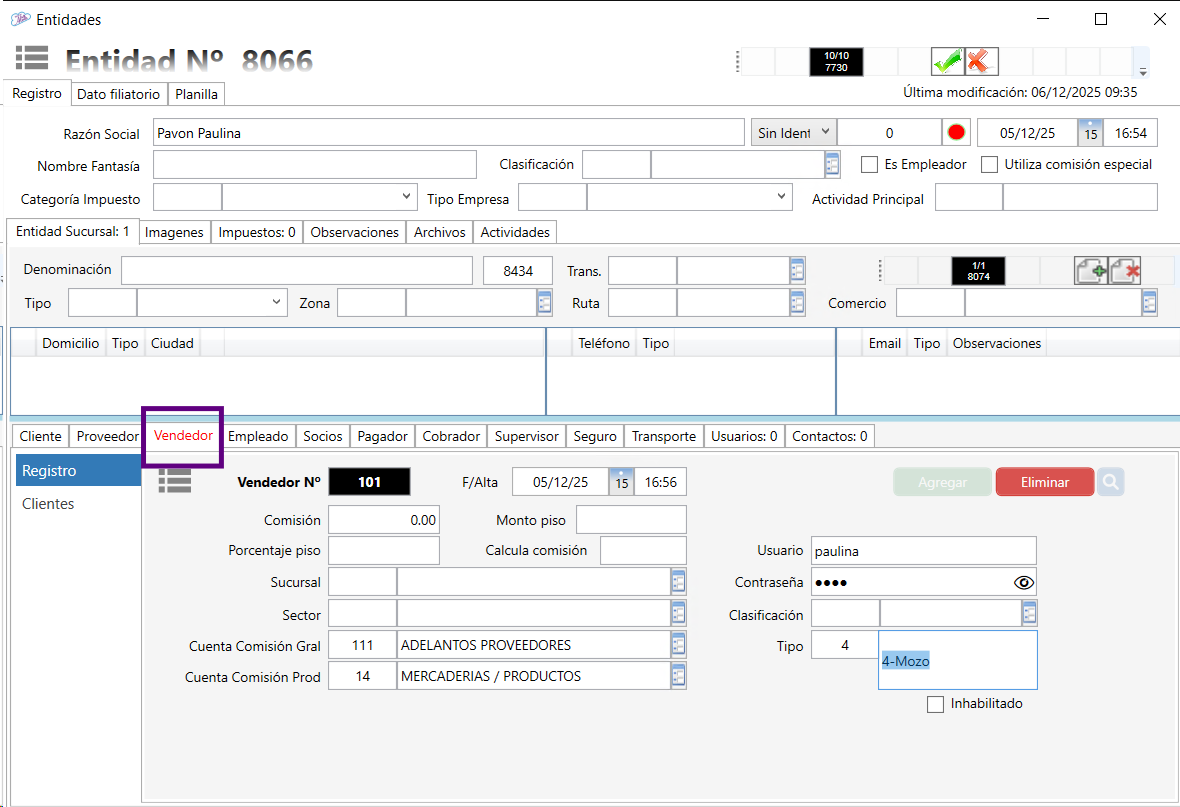
Task: Click the delete sucursal document icon
Action: 1125,271
